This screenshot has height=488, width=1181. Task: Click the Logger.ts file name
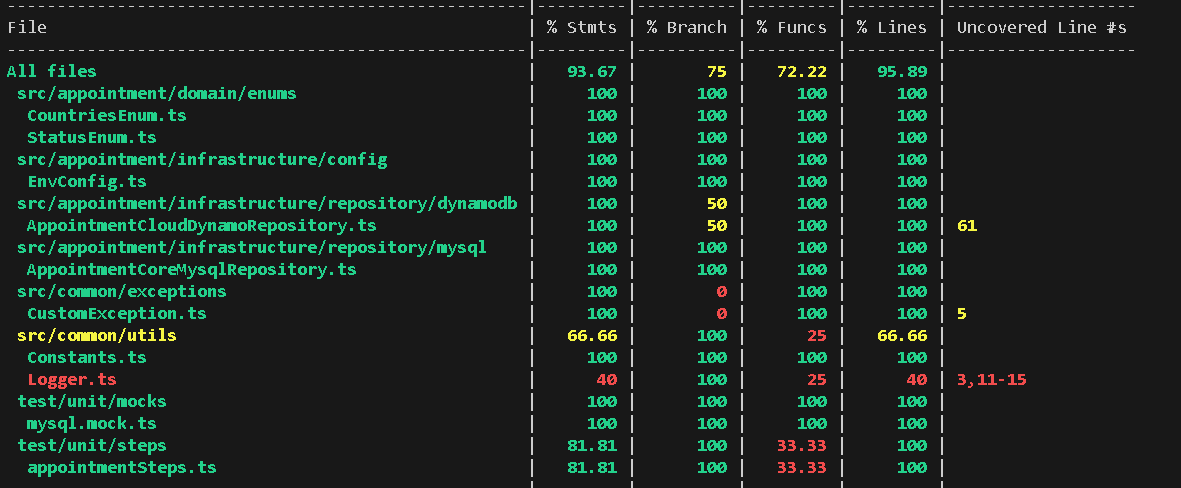(x=72, y=380)
